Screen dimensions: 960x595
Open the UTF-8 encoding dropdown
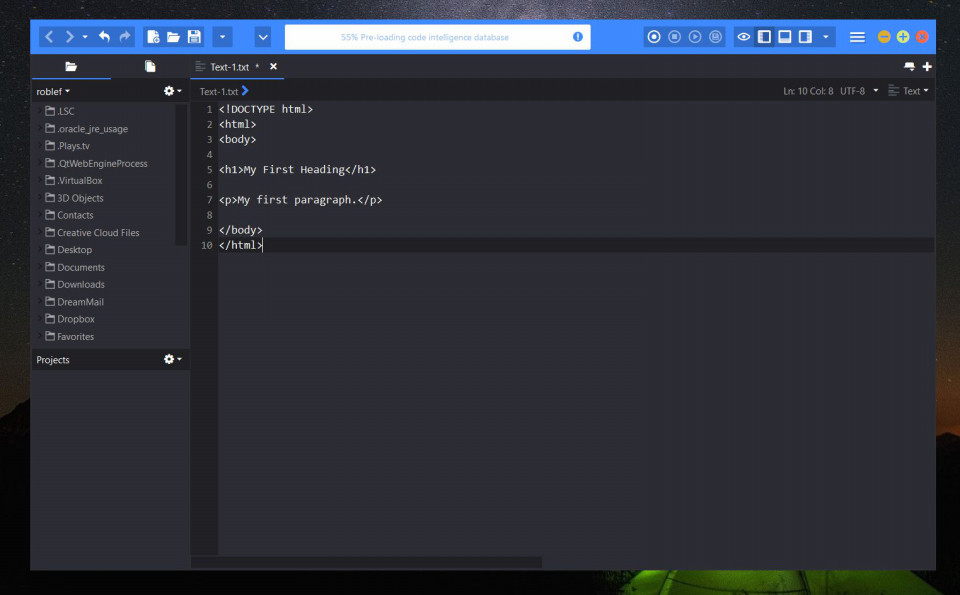click(x=859, y=91)
